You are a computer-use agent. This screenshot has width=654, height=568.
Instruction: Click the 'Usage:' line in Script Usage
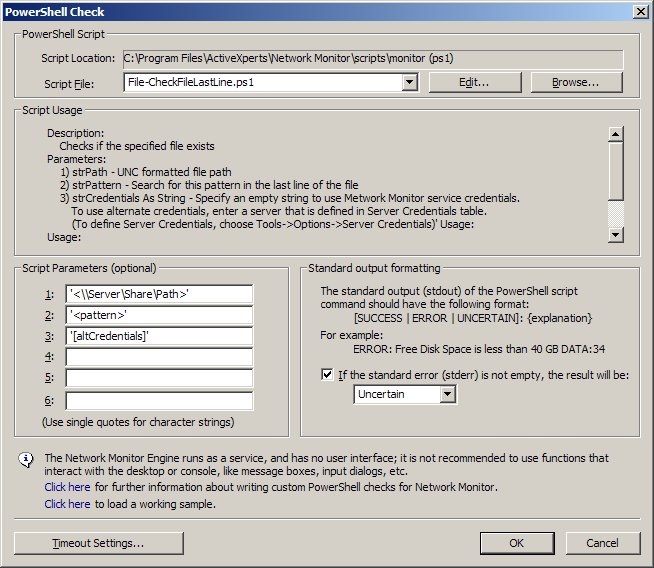64,237
